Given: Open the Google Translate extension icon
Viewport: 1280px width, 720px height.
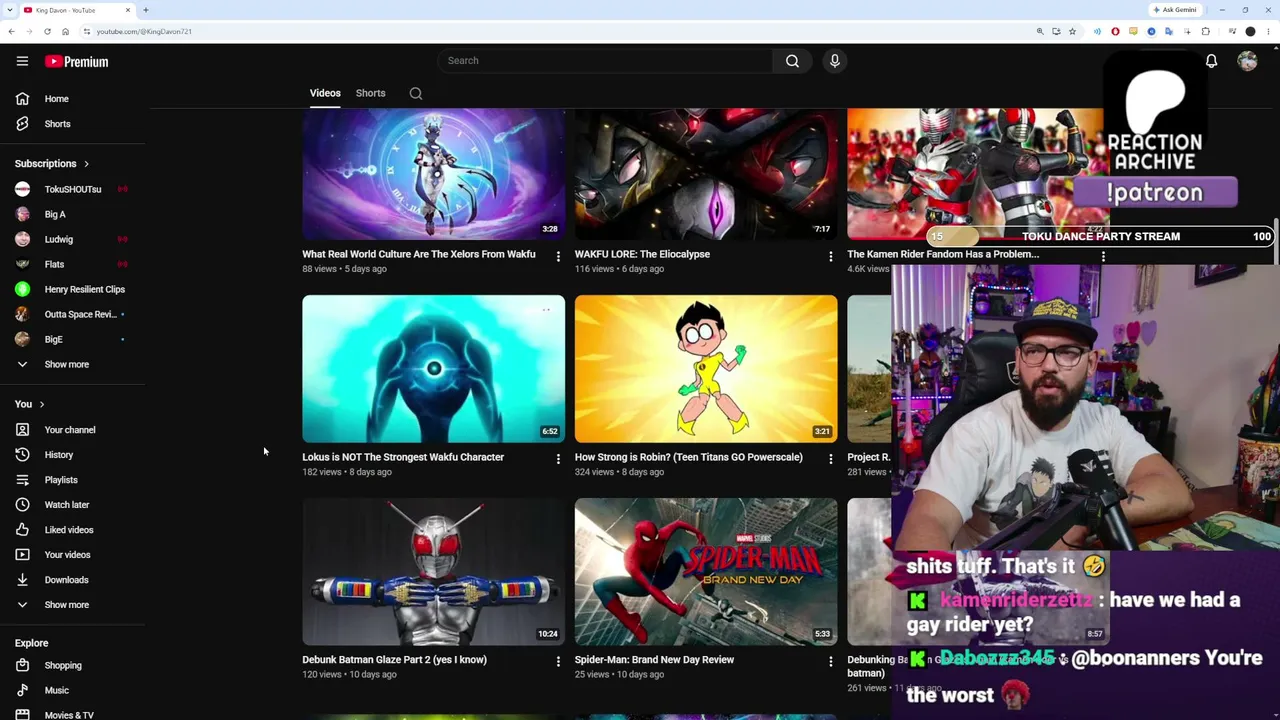Looking at the screenshot, I should tap(1169, 31).
